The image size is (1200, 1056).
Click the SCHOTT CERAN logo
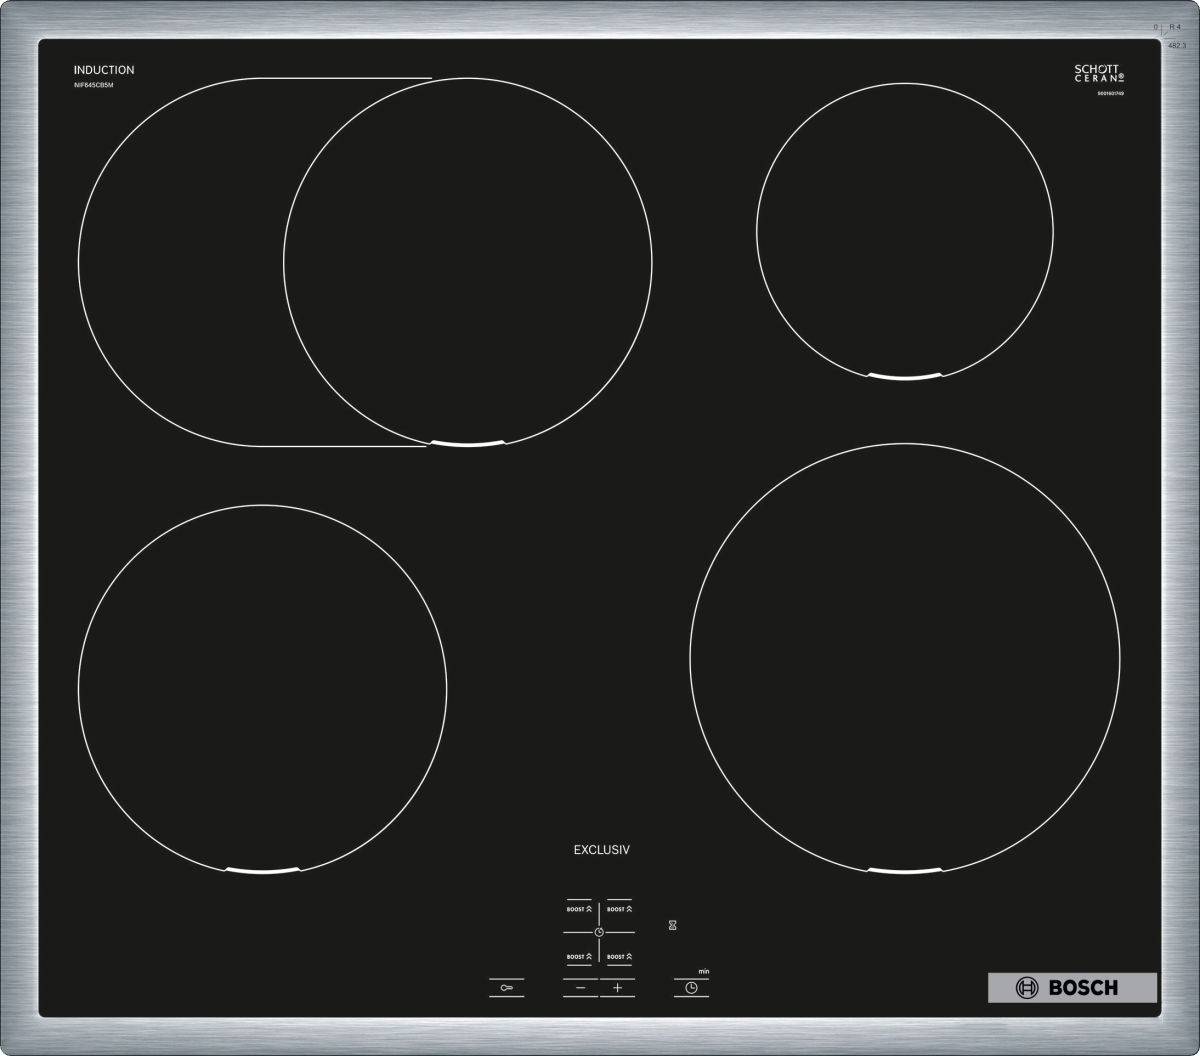tap(1100, 74)
